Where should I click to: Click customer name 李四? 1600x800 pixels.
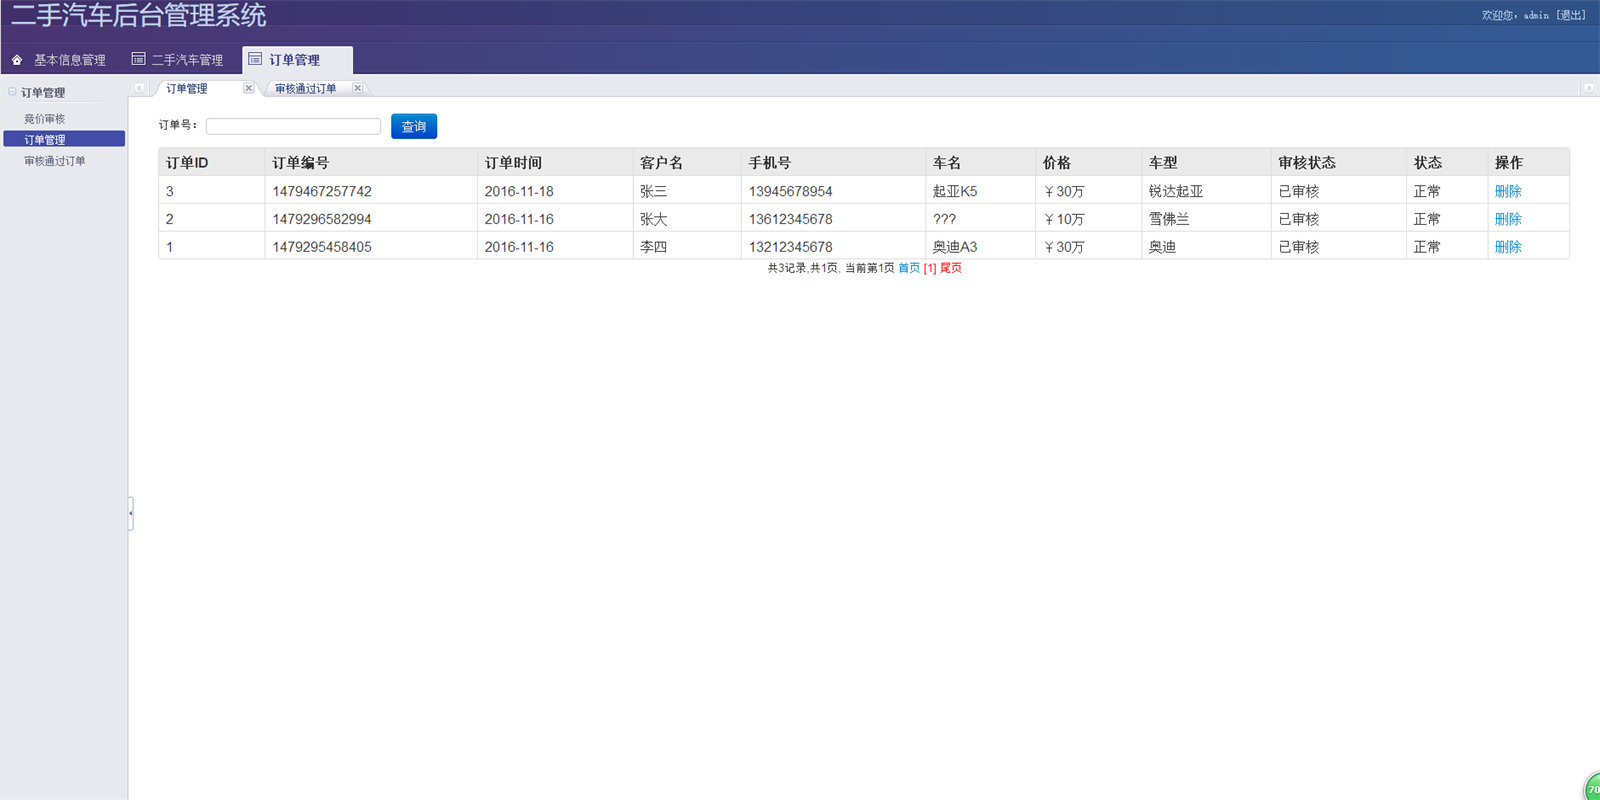click(x=653, y=247)
